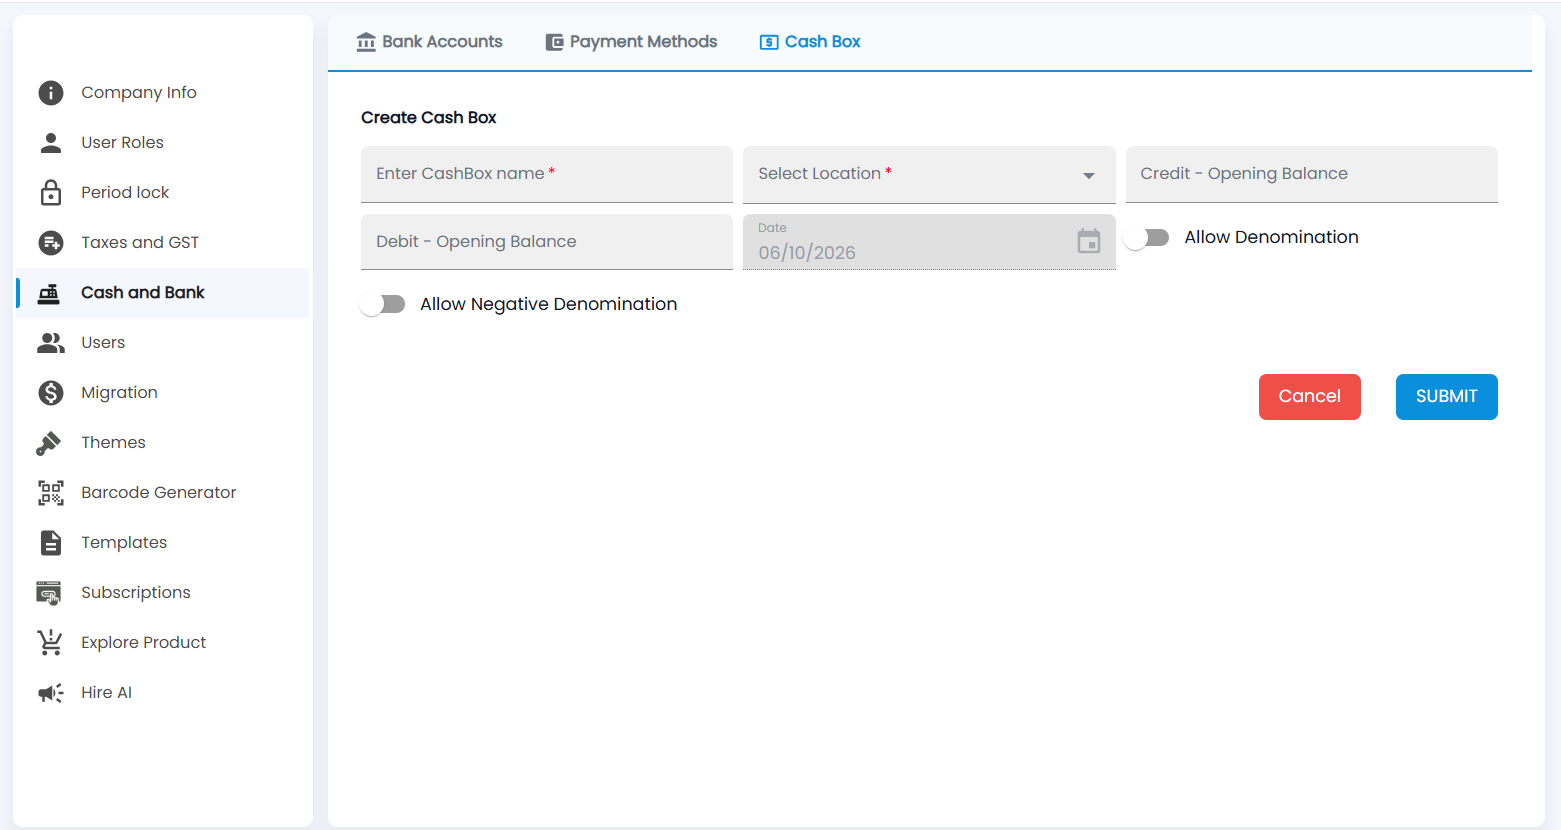Viewport: 1561px width, 830px height.
Task: Click the Themes paintbrush icon
Action: coord(49,443)
